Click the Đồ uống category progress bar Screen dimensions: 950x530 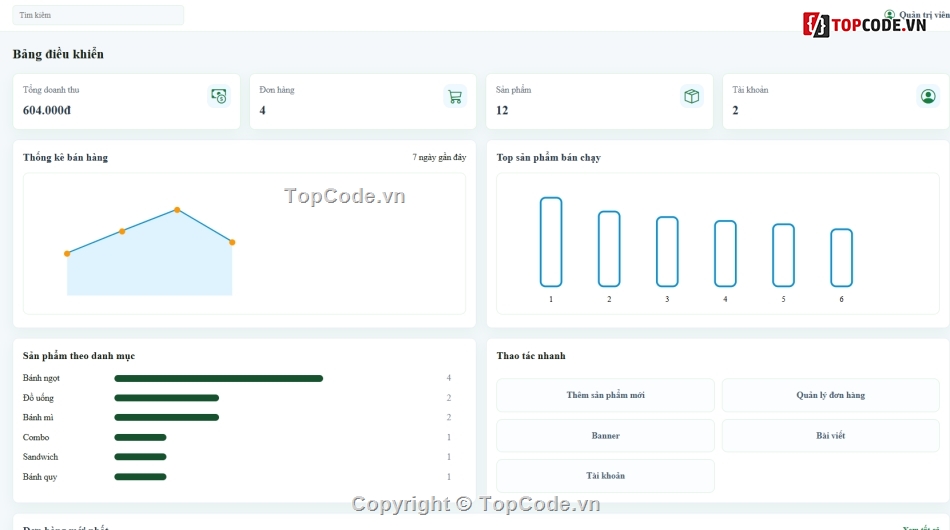[x=167, y=398]
